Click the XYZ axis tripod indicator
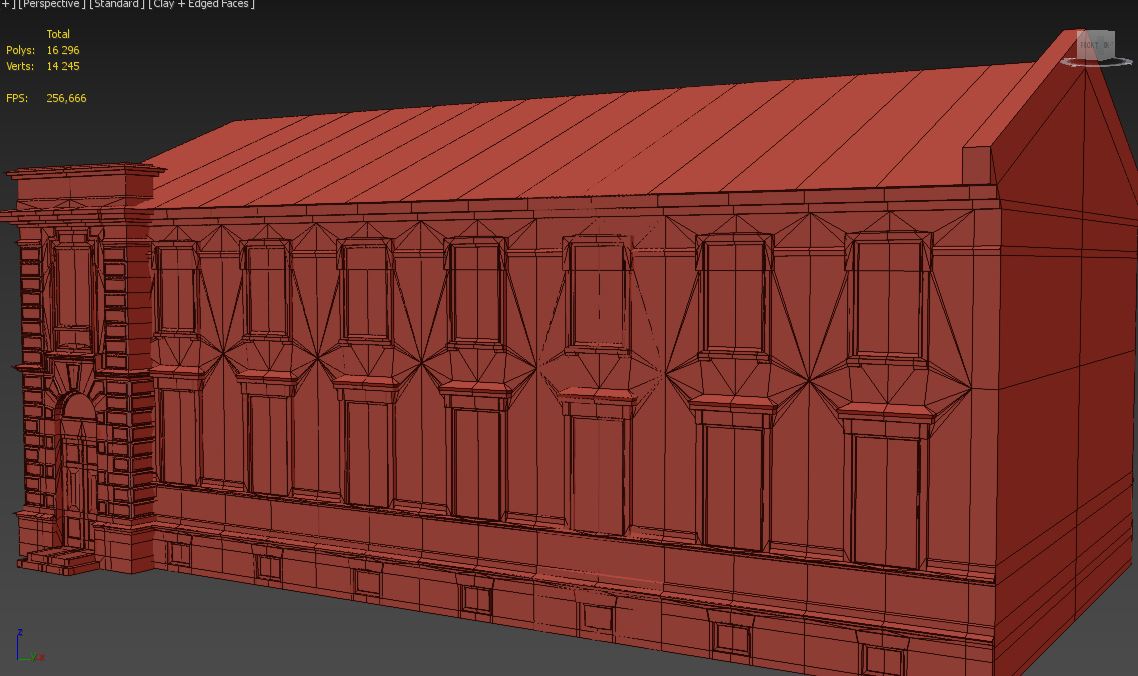 point(29,646)
